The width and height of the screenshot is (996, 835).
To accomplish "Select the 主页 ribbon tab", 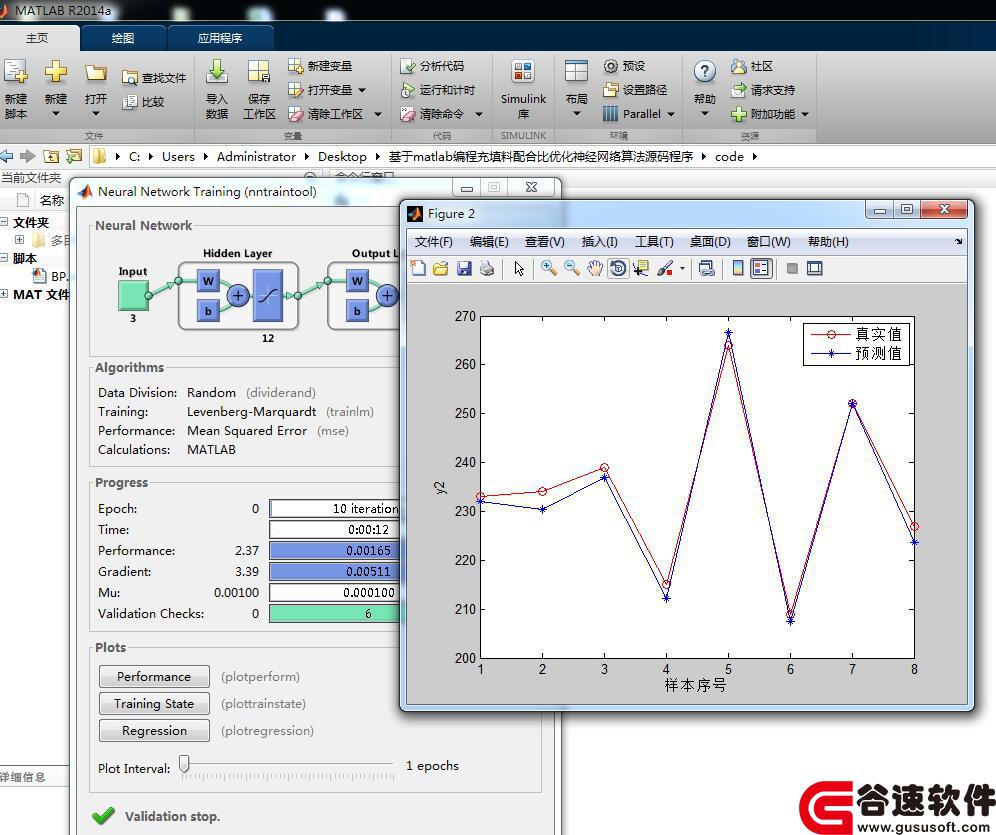I will click(37, 38).
